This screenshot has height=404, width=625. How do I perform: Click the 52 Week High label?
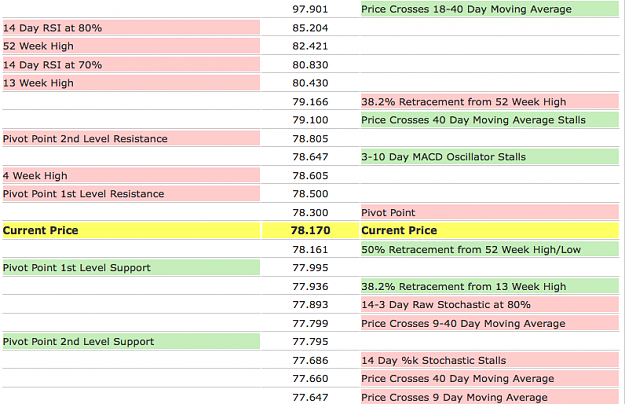[x=38, y=46]
